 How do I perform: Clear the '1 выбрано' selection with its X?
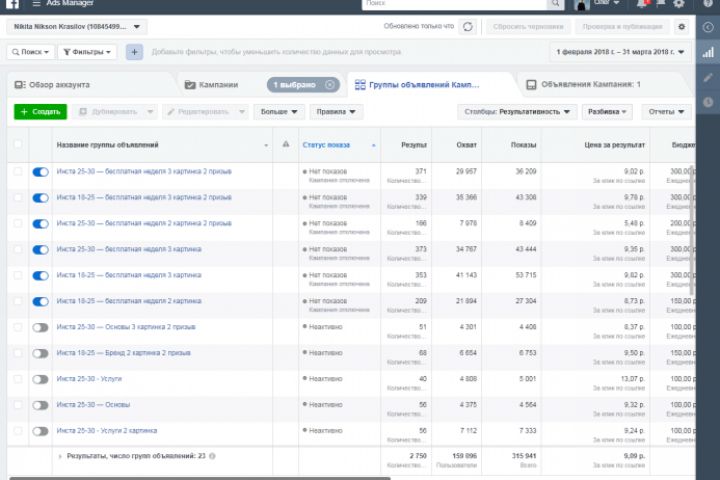pyautogui.click(x=330, y=85)
